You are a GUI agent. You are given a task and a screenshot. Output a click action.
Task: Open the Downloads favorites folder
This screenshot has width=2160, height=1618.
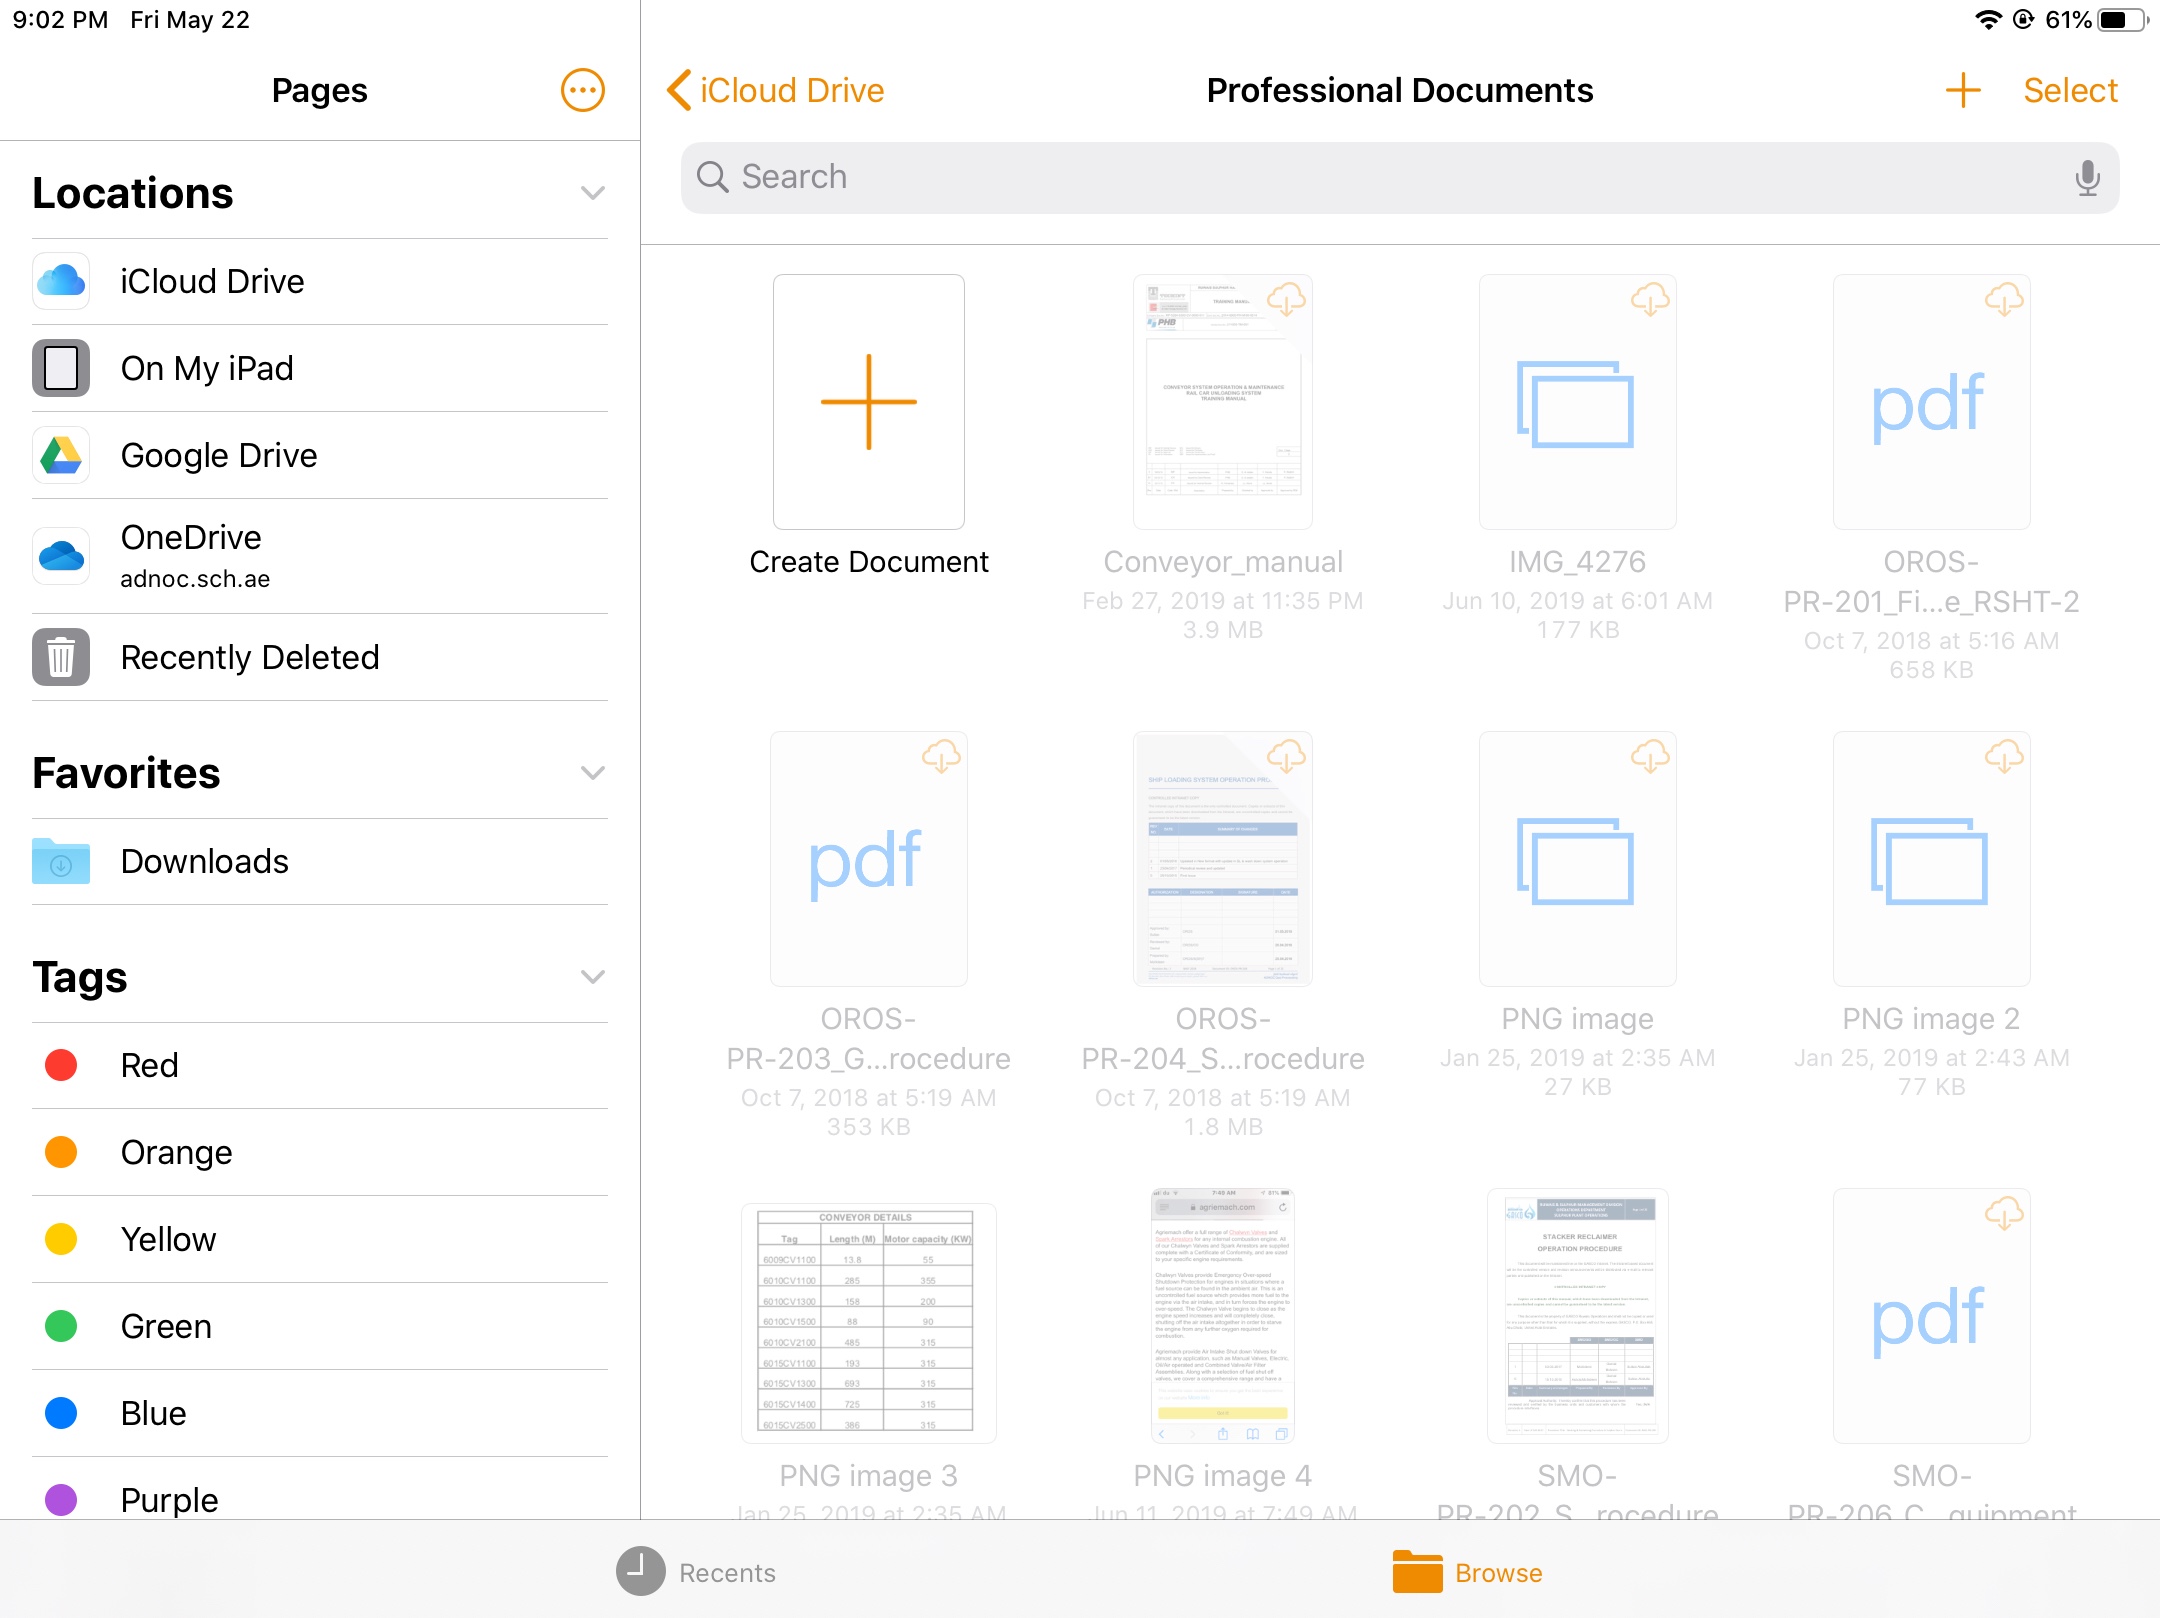(204, 861)
